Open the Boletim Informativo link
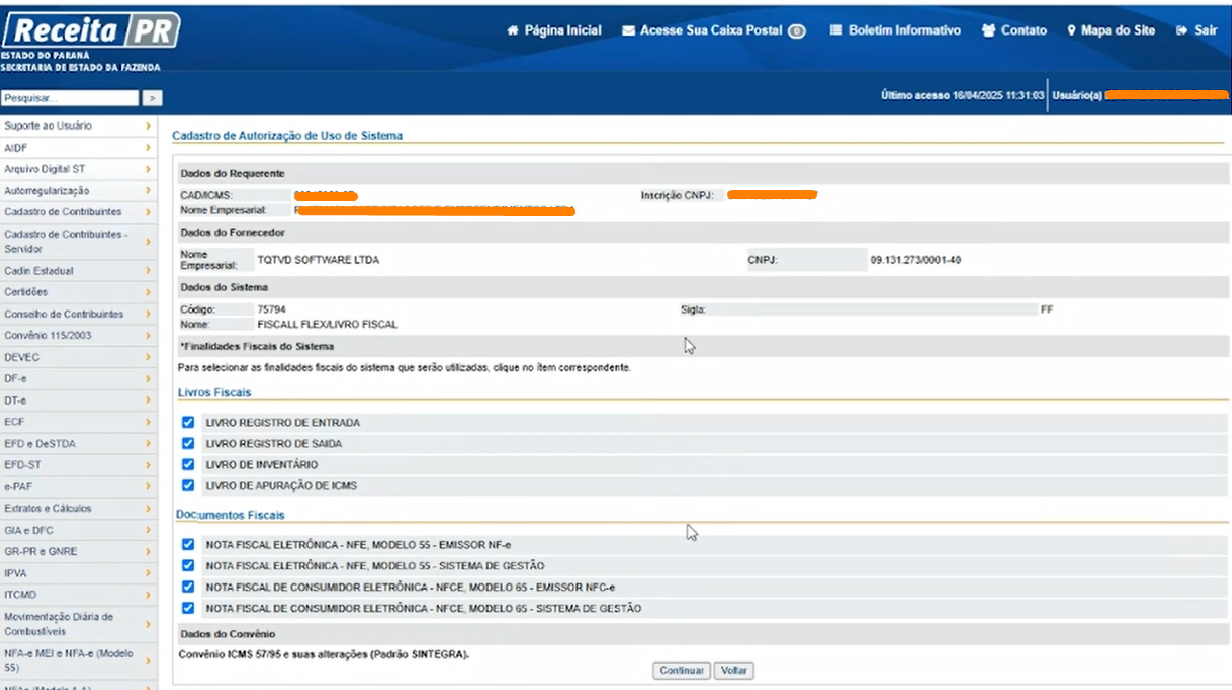This screenshot has width=1232, height=690. [x=905, y=31]
